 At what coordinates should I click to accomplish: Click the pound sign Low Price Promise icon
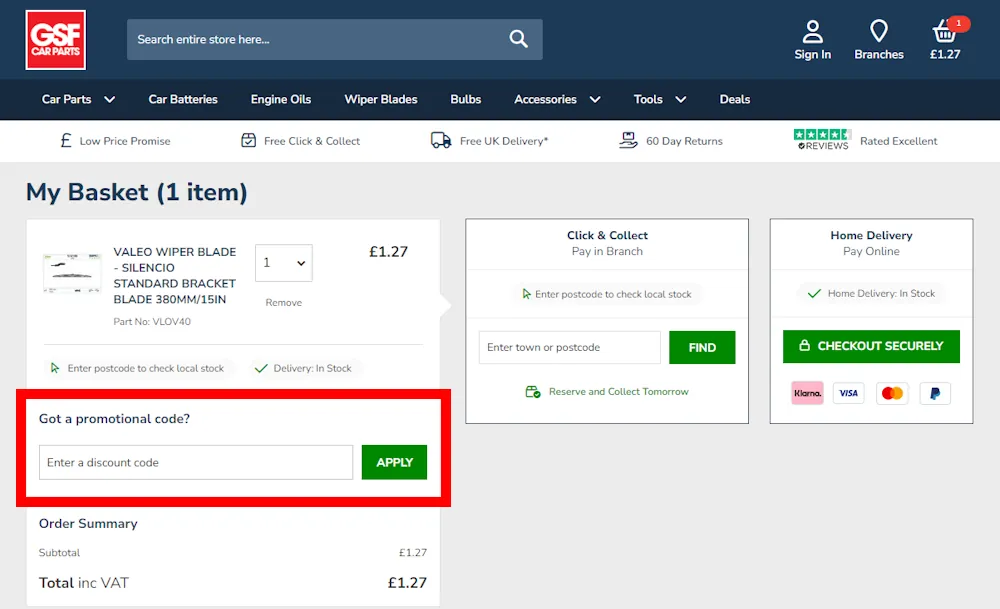click(66, 140)
